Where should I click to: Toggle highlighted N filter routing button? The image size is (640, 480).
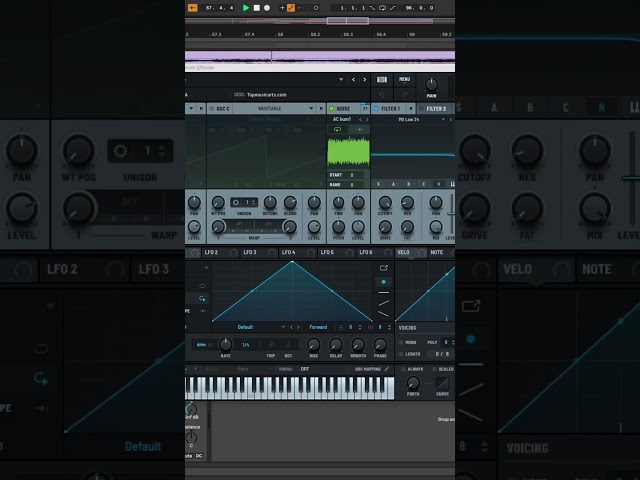tap(439, 184)
